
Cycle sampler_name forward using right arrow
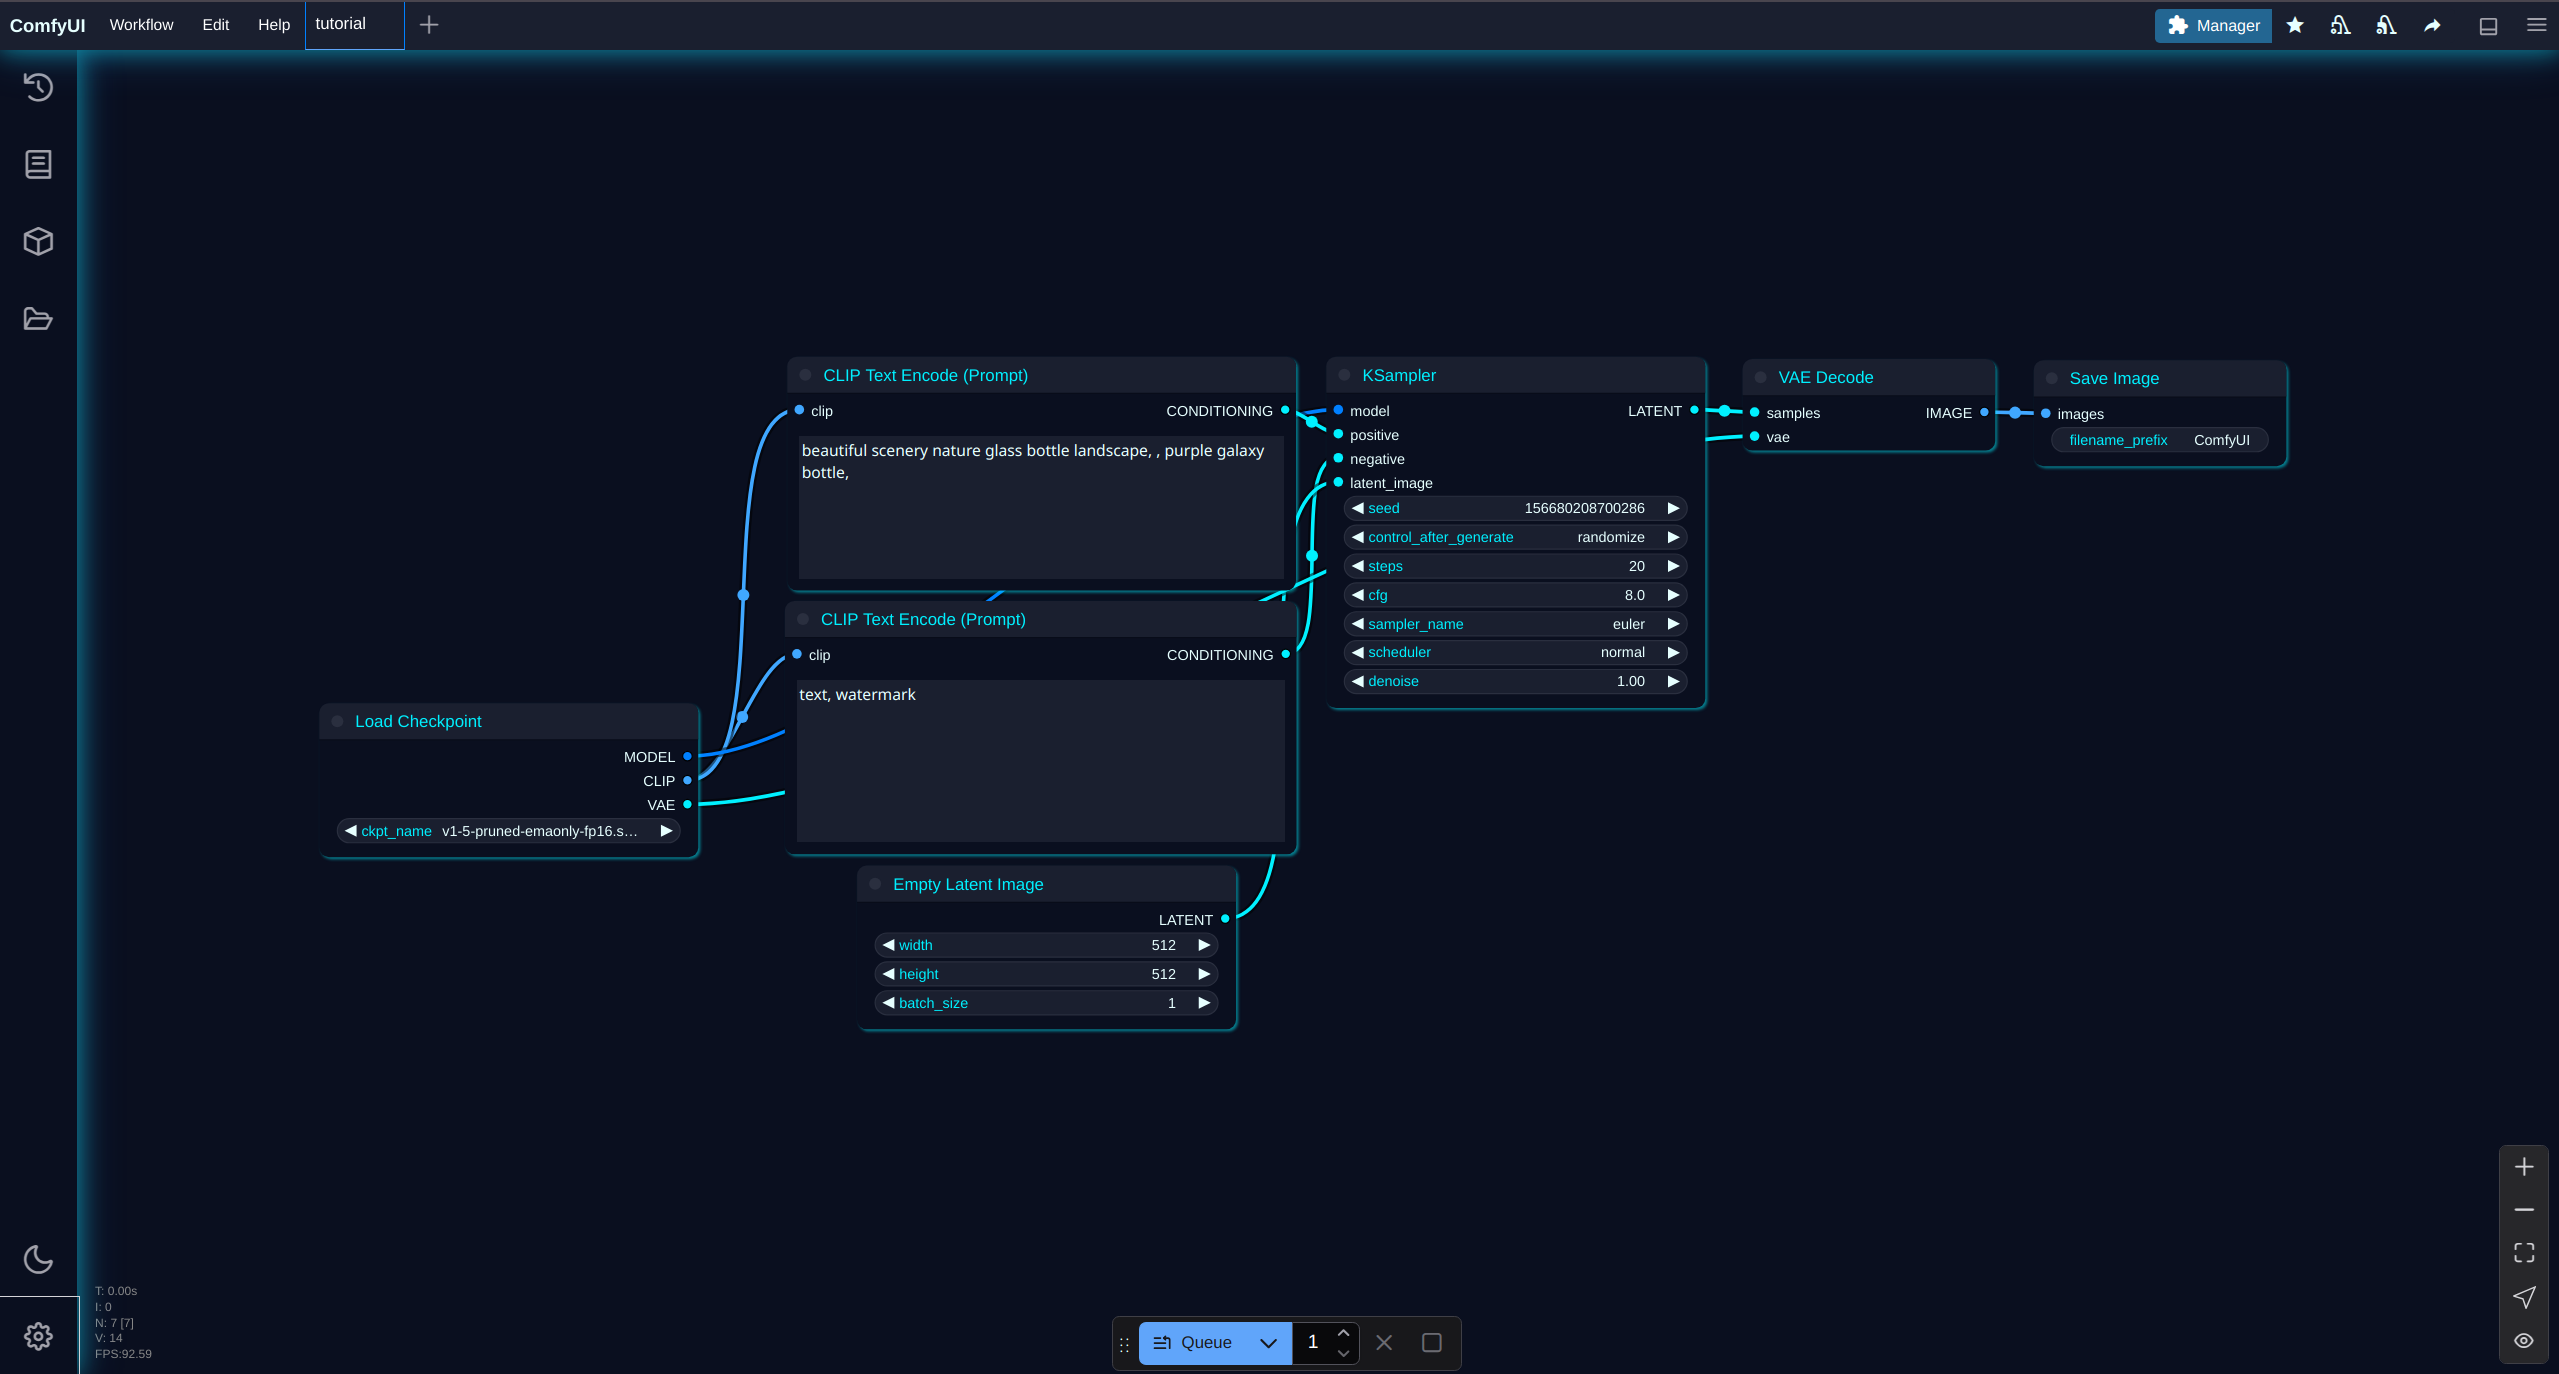tap(1673, 623)
